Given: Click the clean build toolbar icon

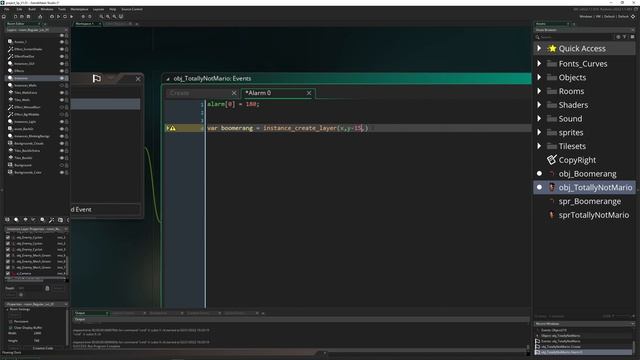Looking at the screenshot, I should [71, 17].
